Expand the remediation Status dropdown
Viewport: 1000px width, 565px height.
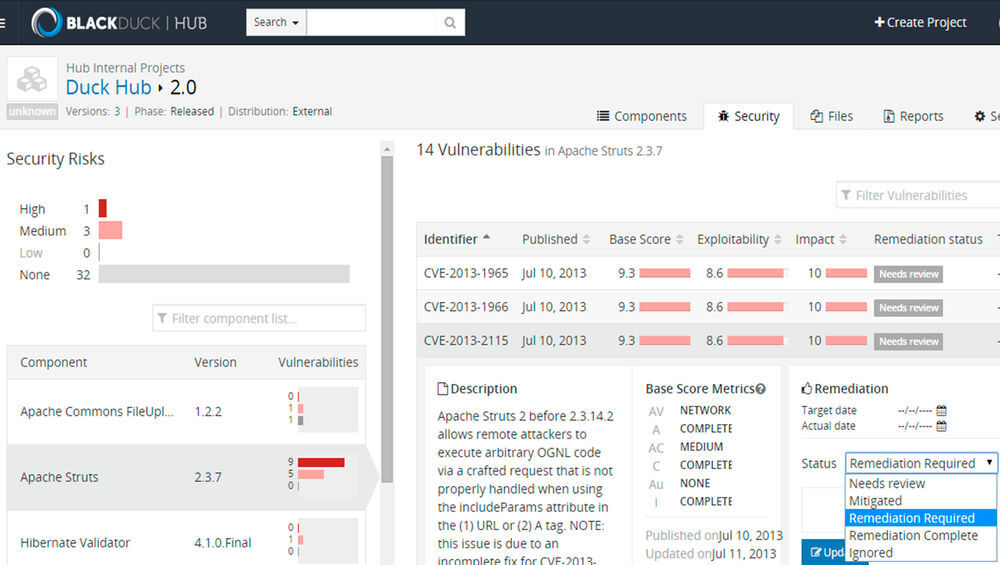coord(921,463)
